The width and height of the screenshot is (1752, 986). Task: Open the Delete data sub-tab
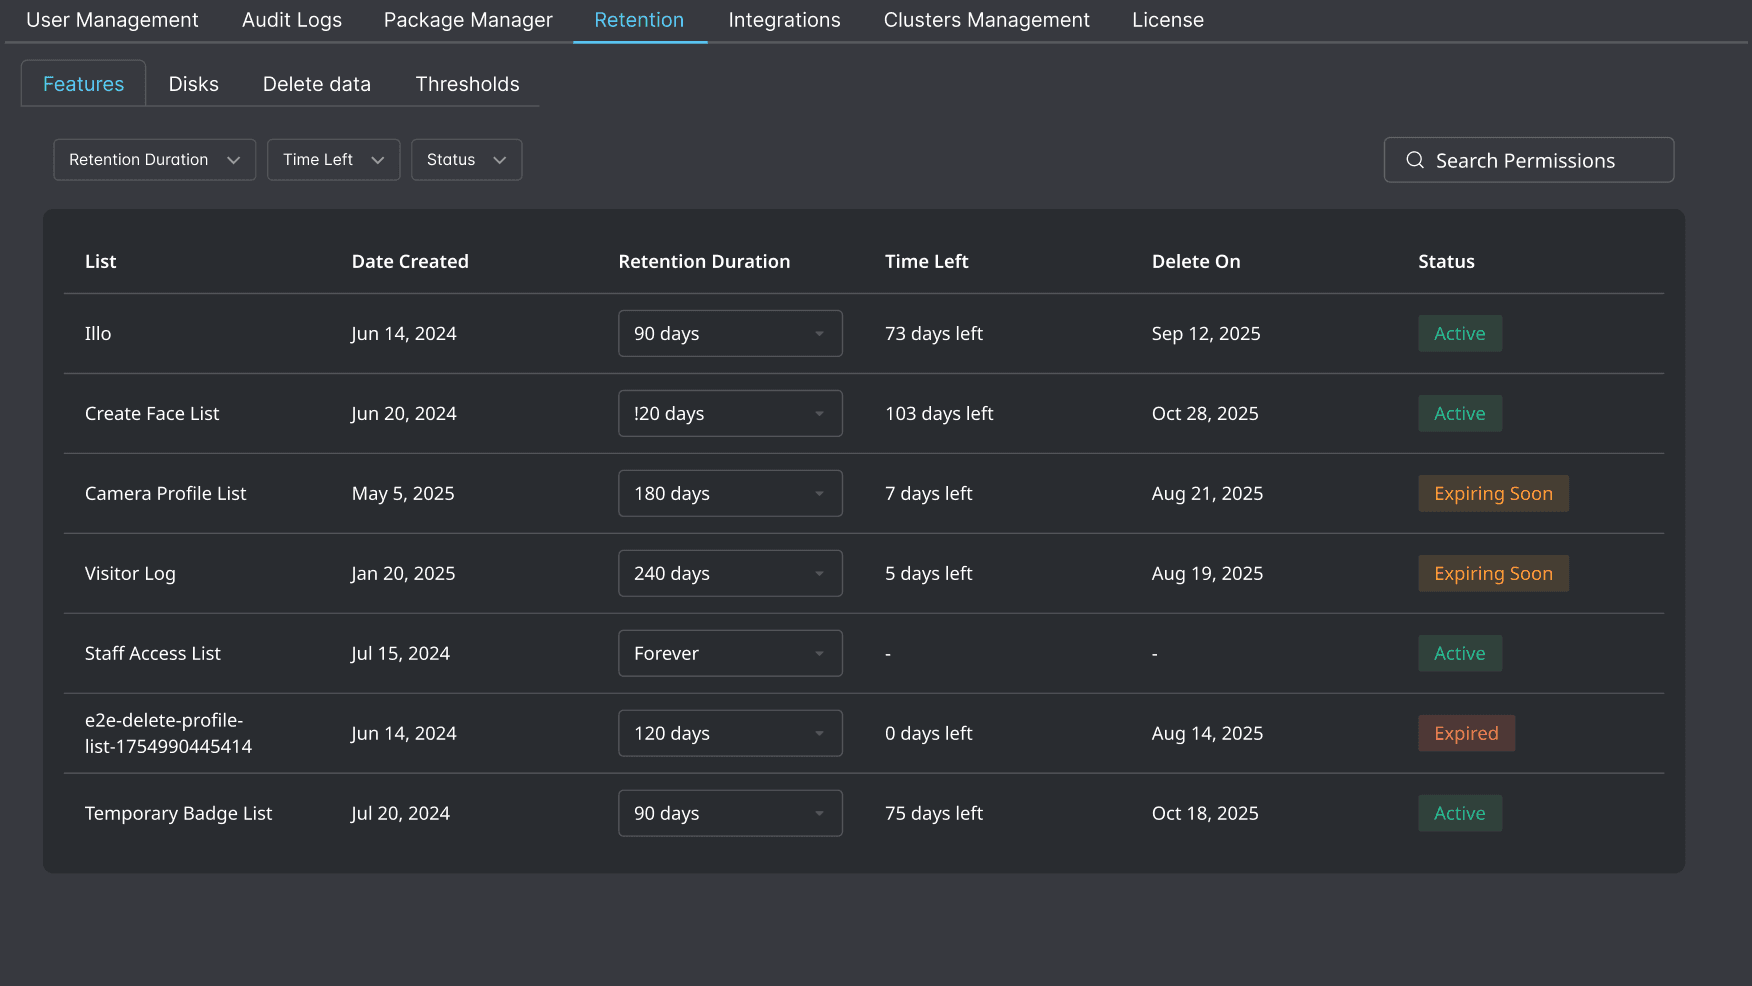pos(317,84)
